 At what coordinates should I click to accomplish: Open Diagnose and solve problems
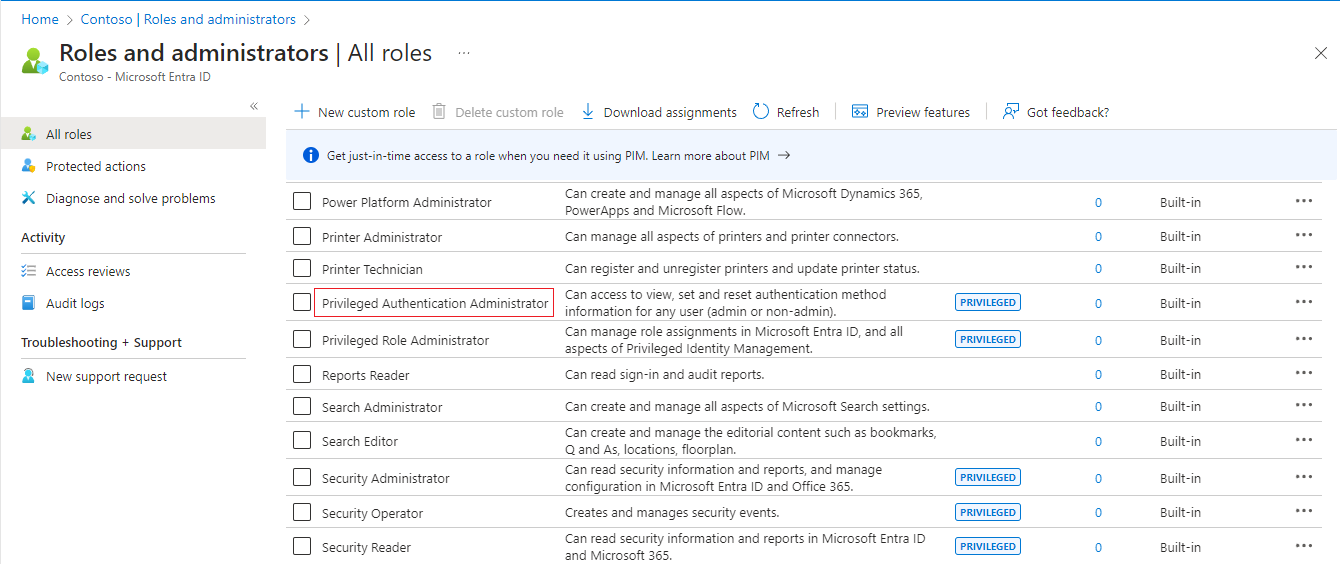click(133, 198)
